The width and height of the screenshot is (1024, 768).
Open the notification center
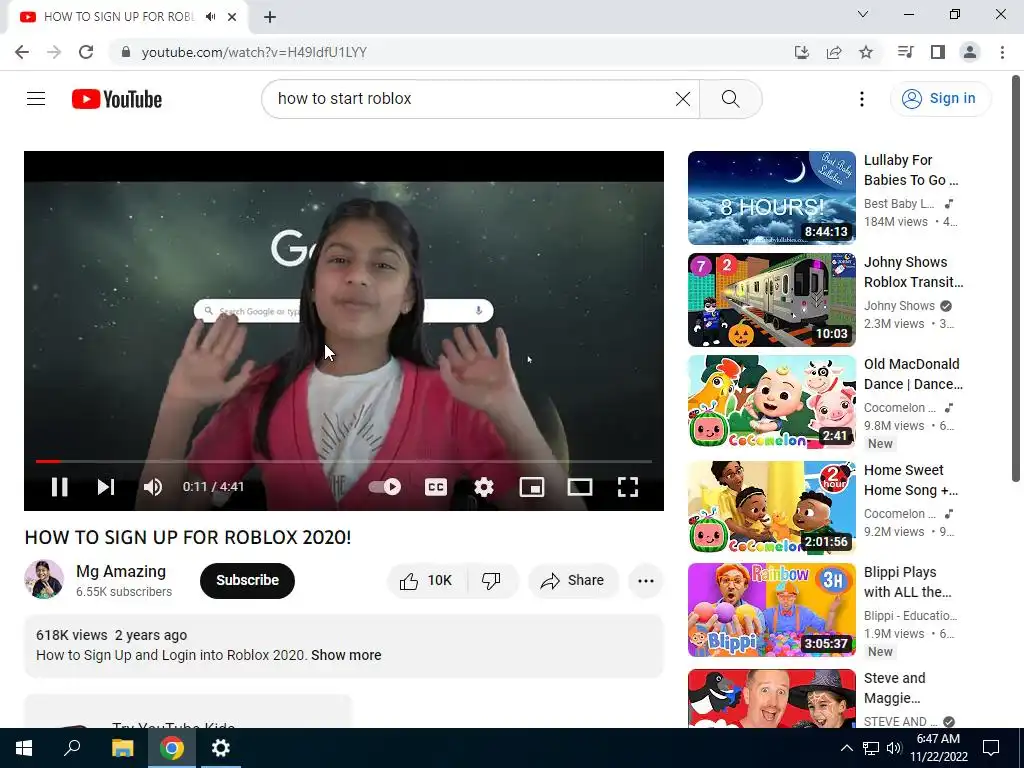coord(991,748)
